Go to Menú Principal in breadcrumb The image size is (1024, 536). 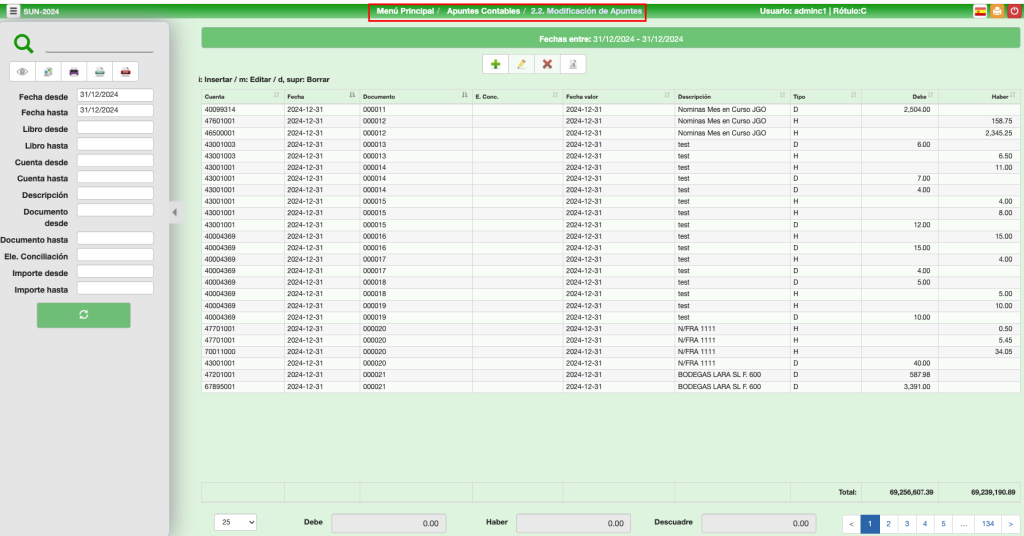point(405,11)
